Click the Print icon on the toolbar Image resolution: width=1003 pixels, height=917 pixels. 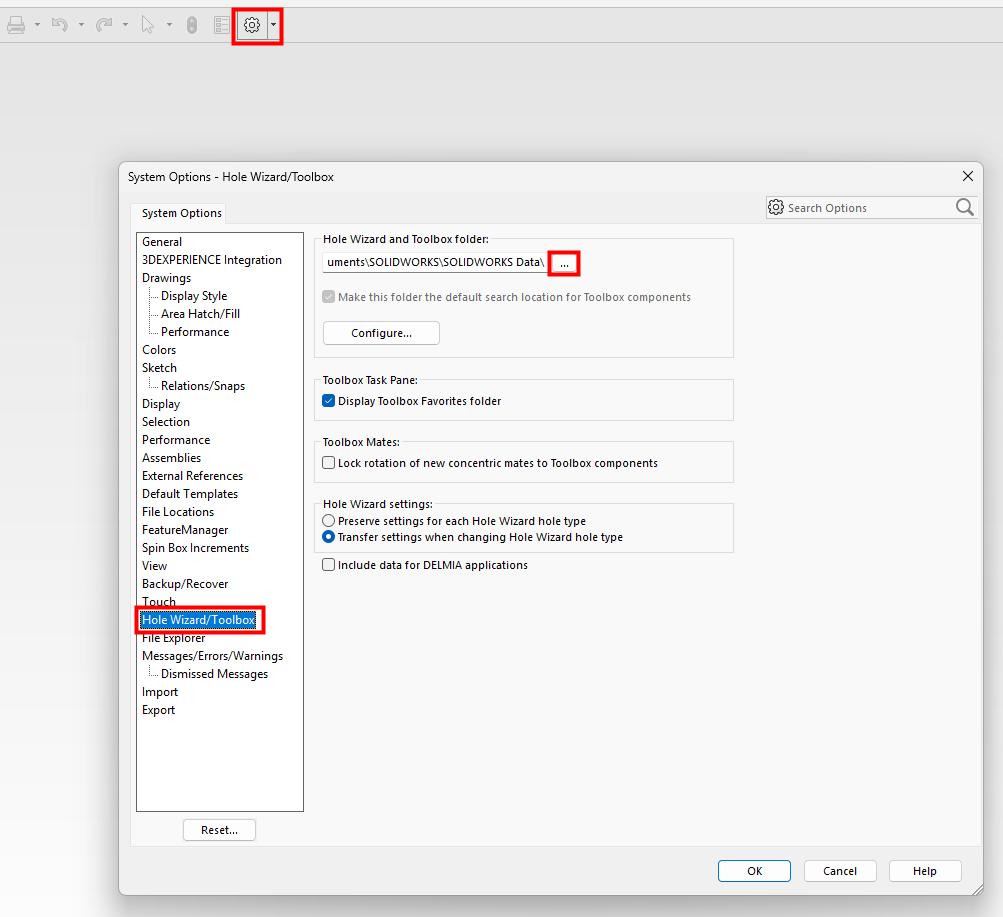[16, 25]
